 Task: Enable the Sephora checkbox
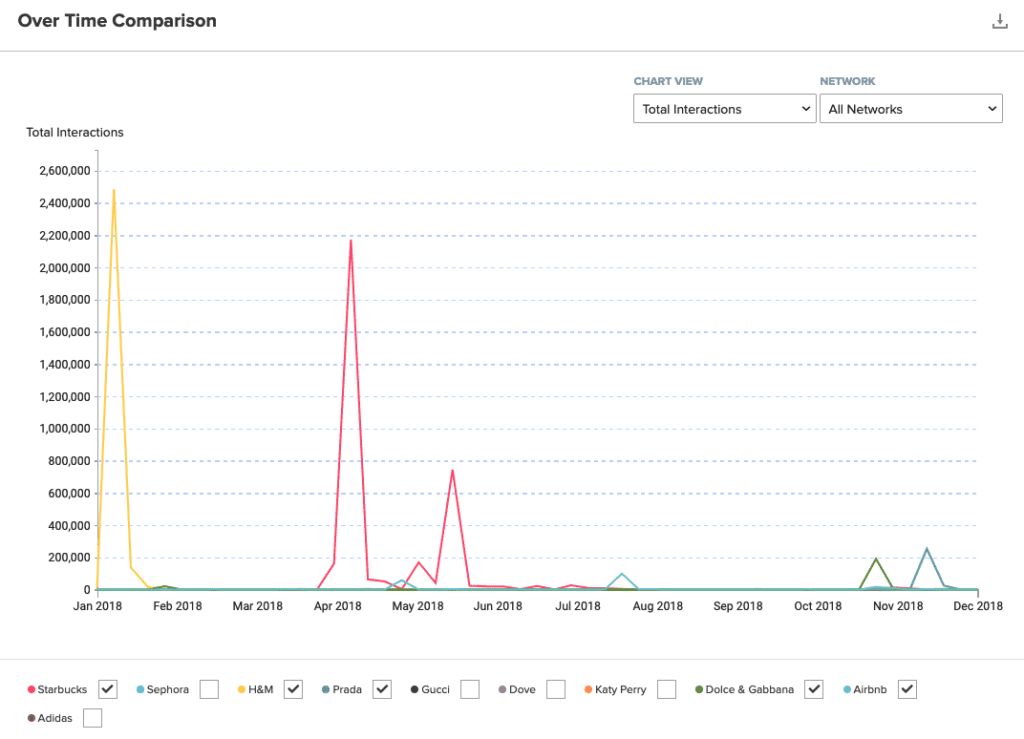click(209, 689)
